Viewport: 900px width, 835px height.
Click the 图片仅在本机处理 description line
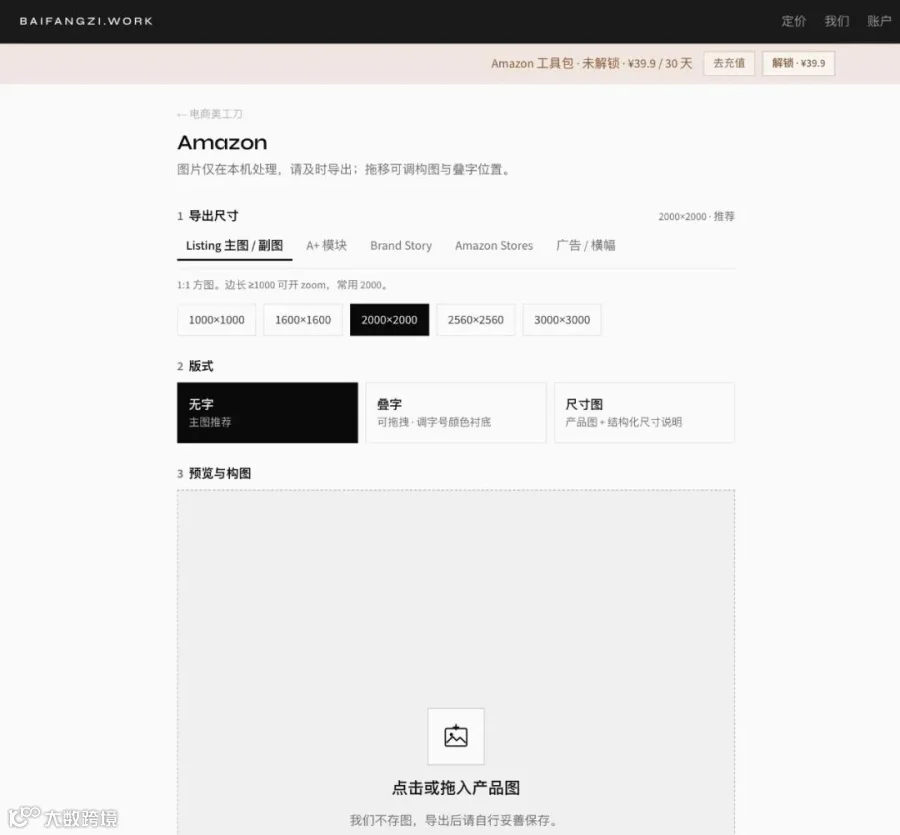tap(343, 169)
